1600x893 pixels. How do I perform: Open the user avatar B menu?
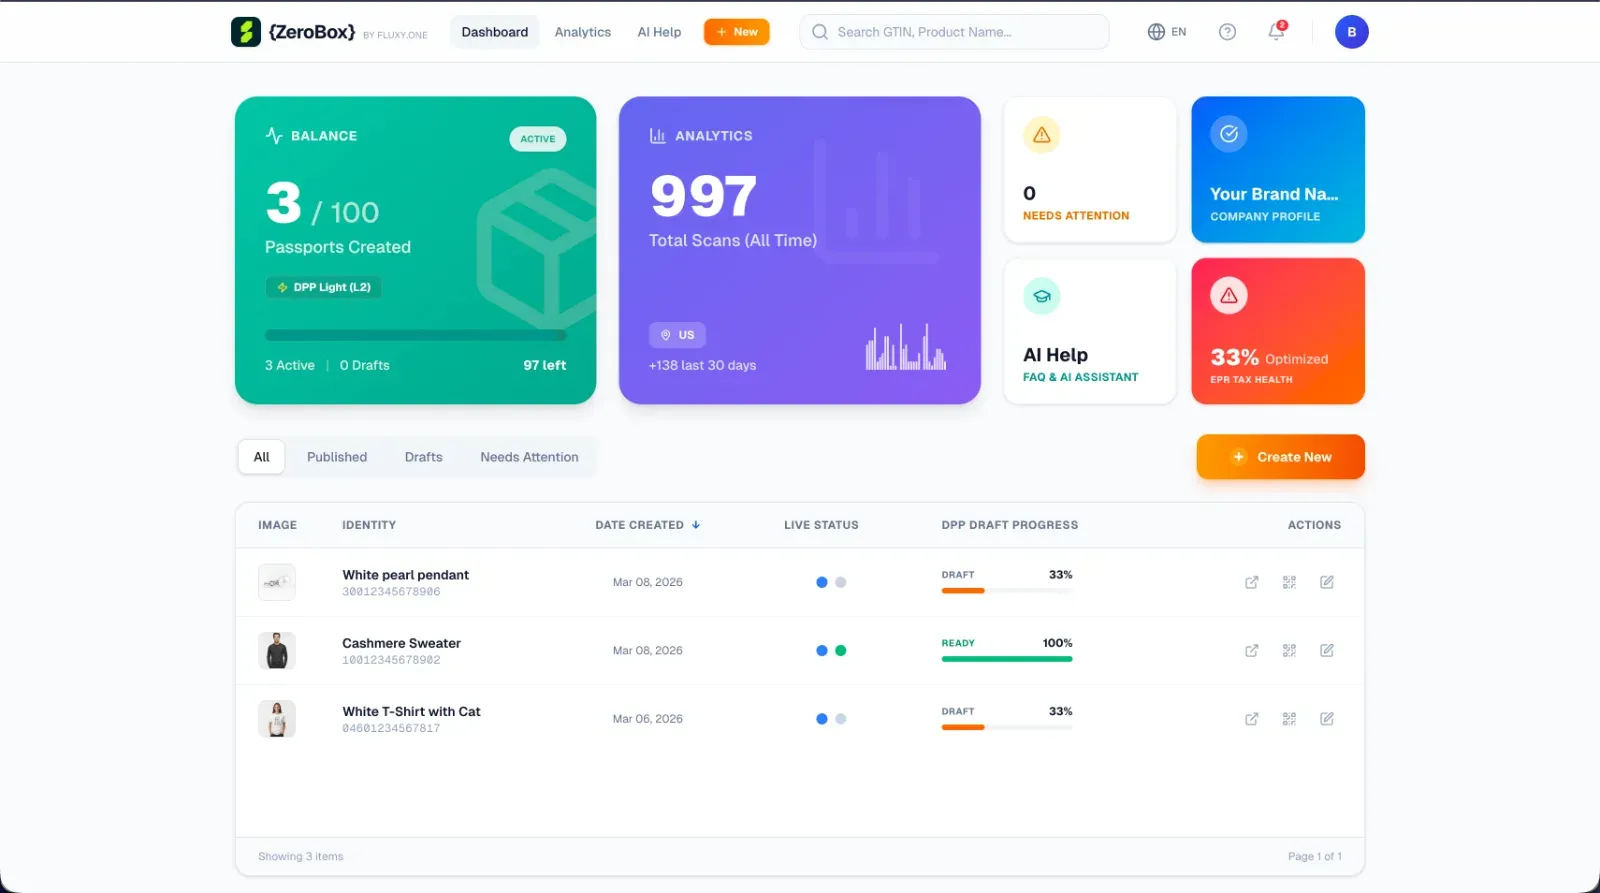click(1351, 32)
